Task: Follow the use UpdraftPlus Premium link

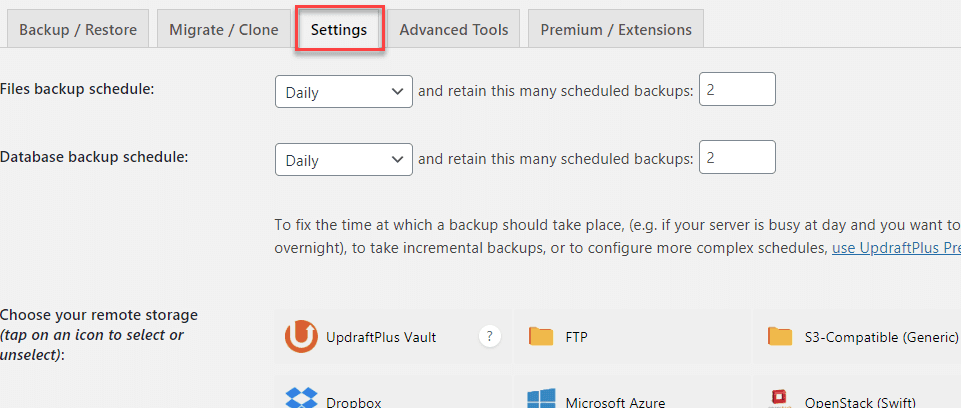Action: (896, 249)
